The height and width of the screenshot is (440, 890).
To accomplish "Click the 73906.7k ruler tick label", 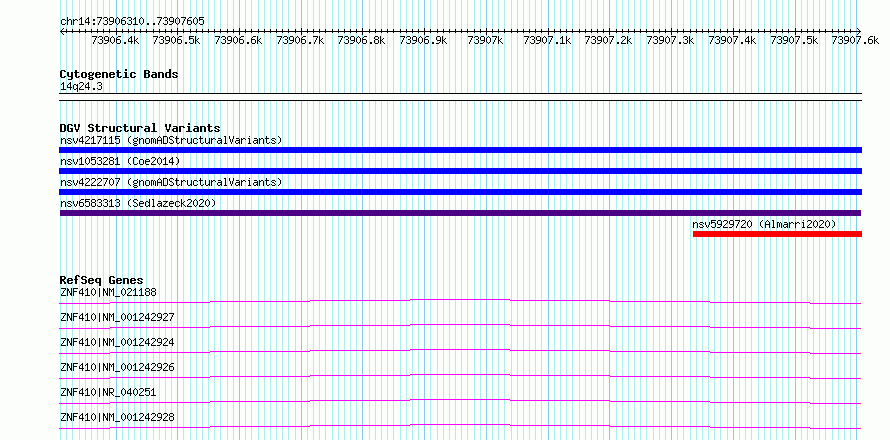I will point(300,40).
